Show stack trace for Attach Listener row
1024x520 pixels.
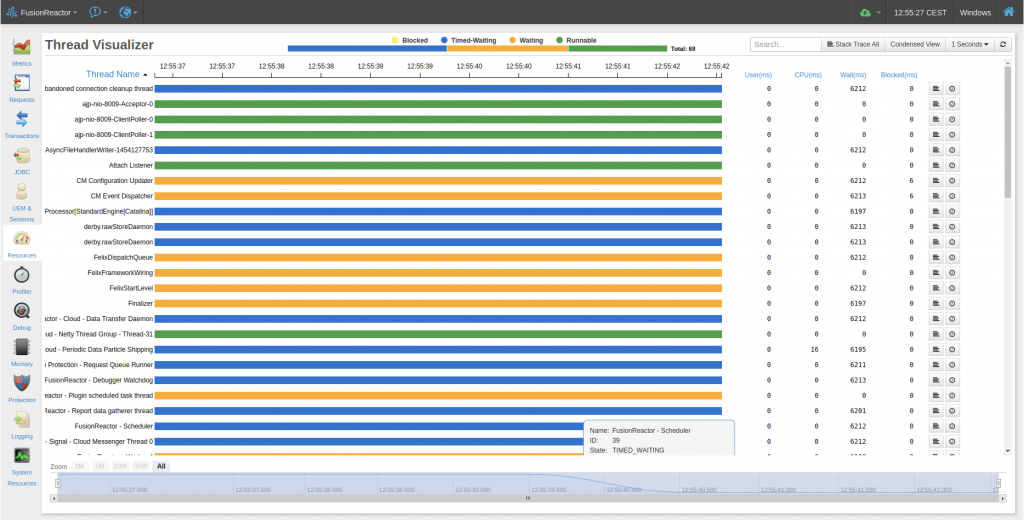click(936, 165)
